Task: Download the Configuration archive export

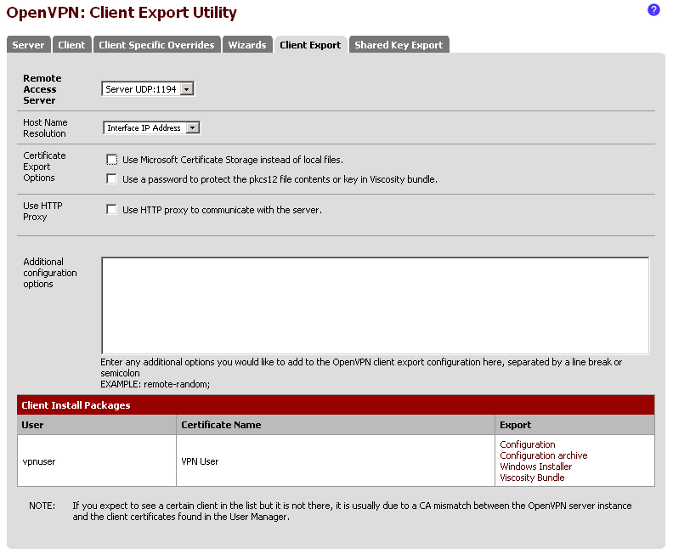Action: pos(543,456)
